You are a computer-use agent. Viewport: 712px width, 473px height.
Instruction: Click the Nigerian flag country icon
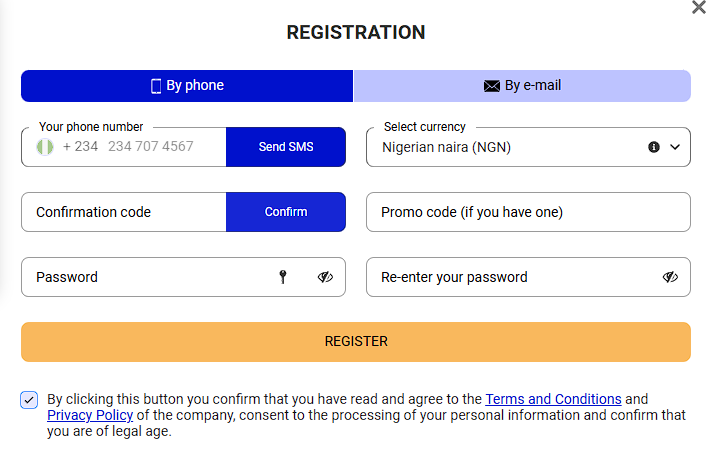[x=44, y=146]
